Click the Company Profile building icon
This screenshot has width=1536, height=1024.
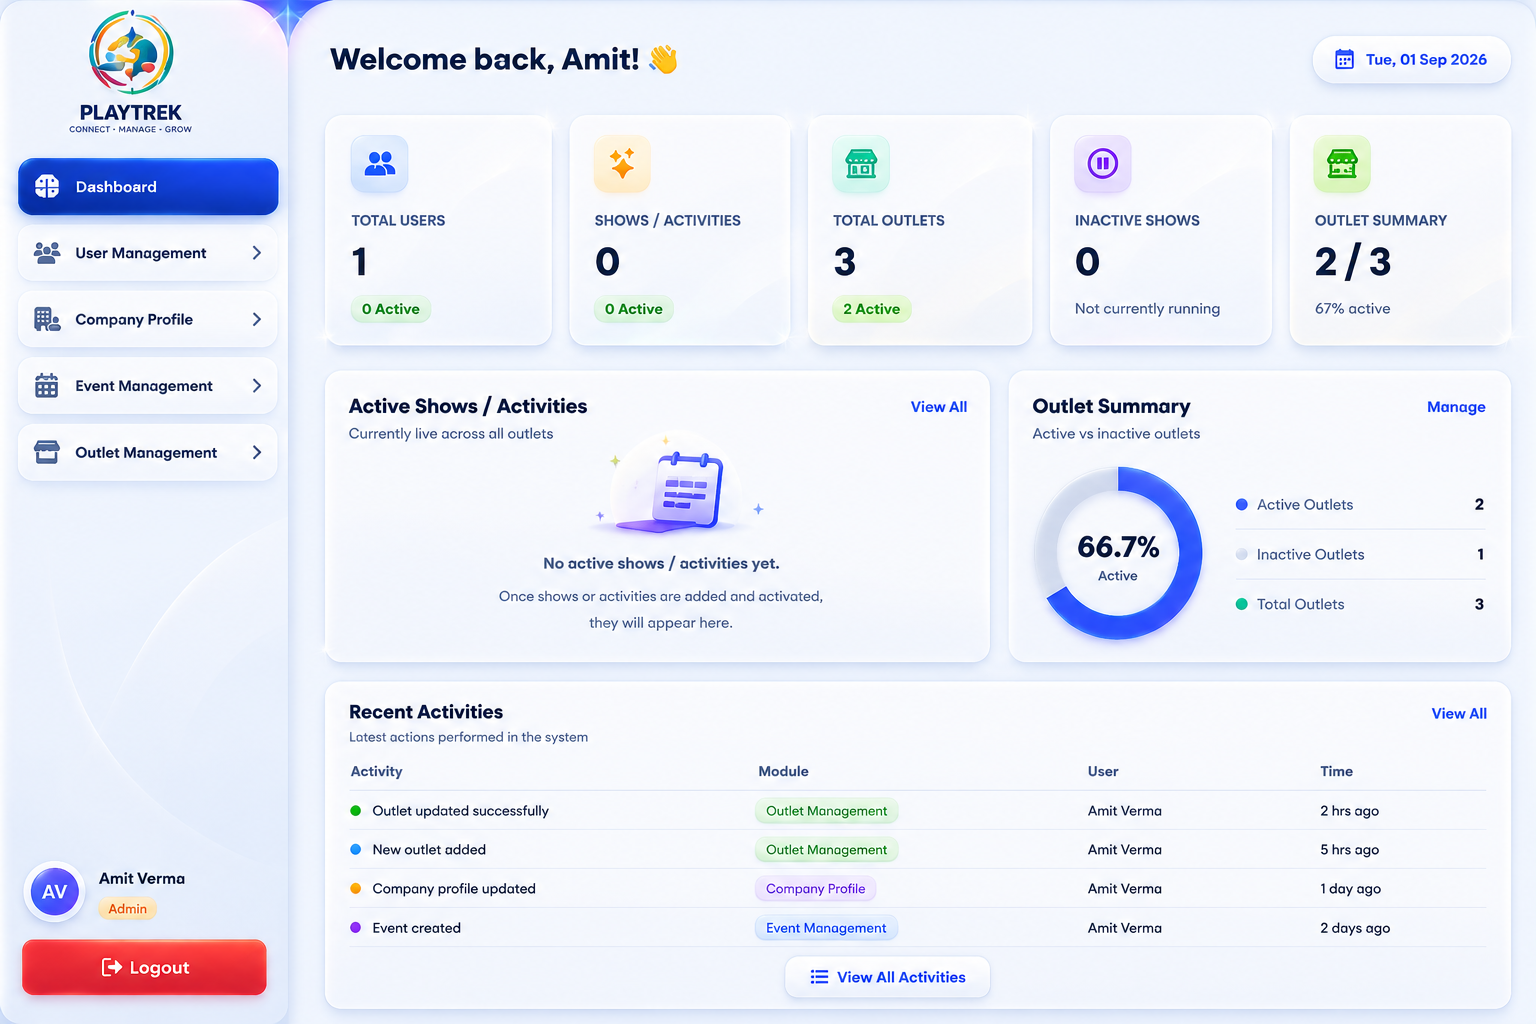point(47,319)
